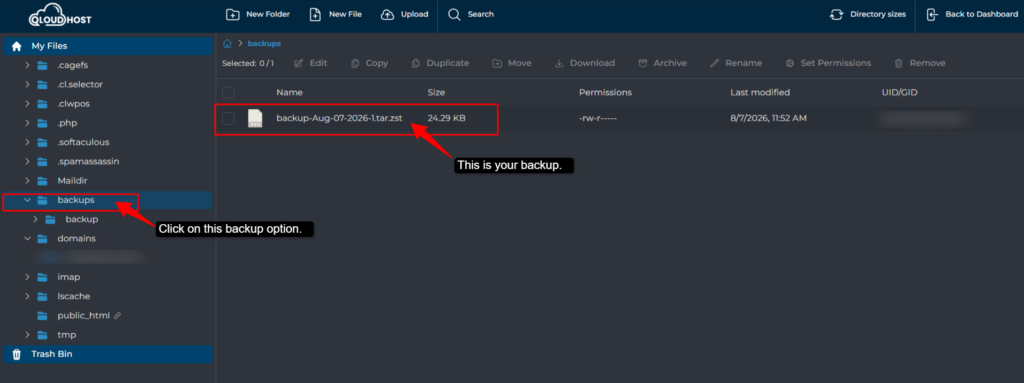Sort by the Last modified column header
The width and height of the screenshot is (1024, 383).
760,93
